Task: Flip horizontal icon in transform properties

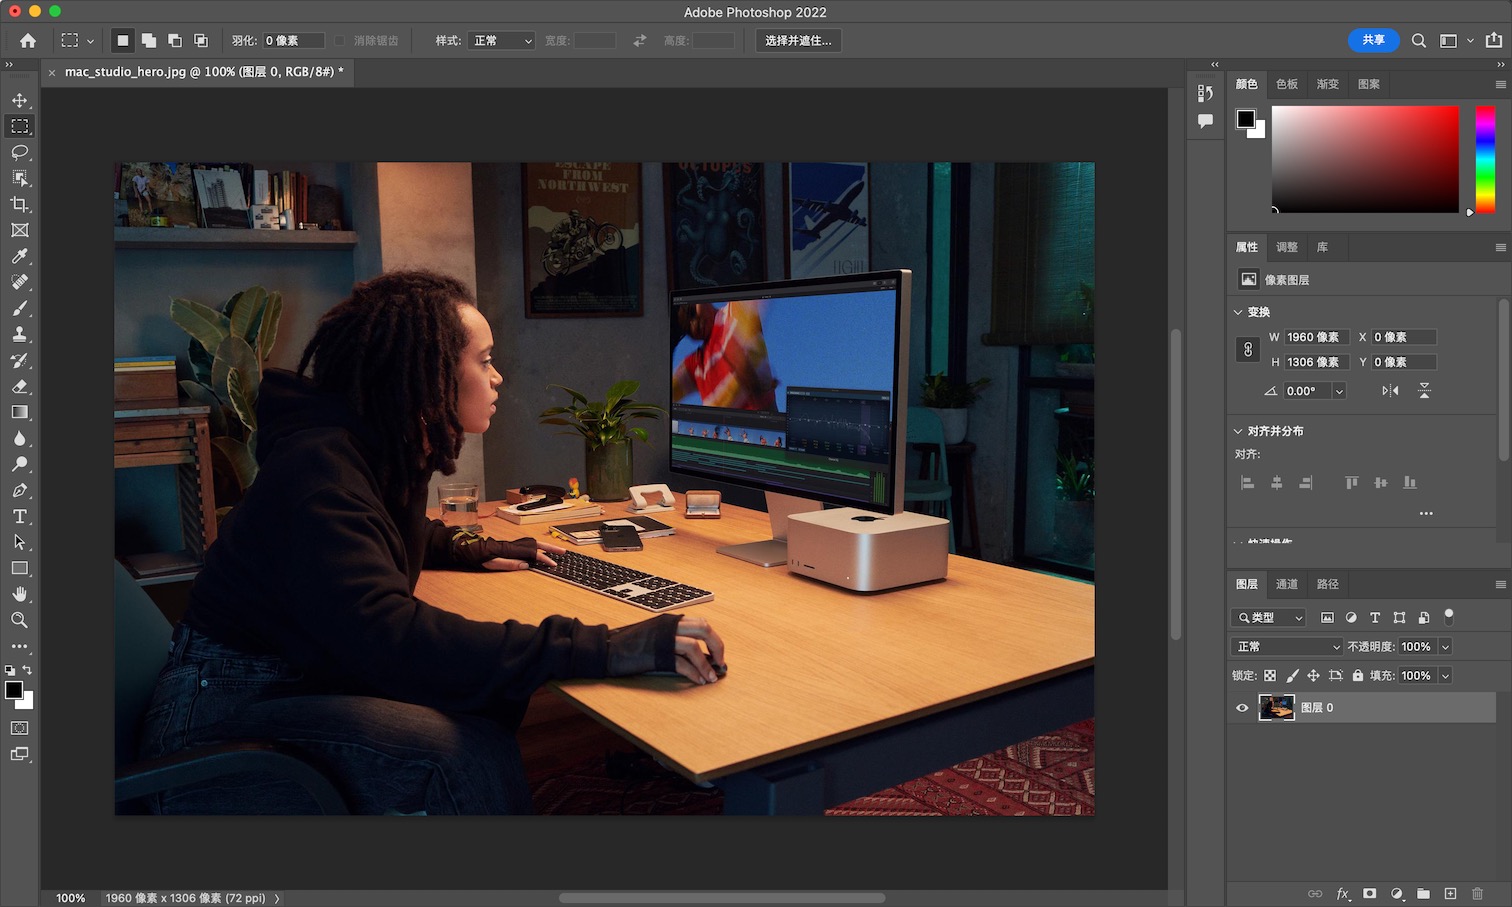Action: point(1390,391)
